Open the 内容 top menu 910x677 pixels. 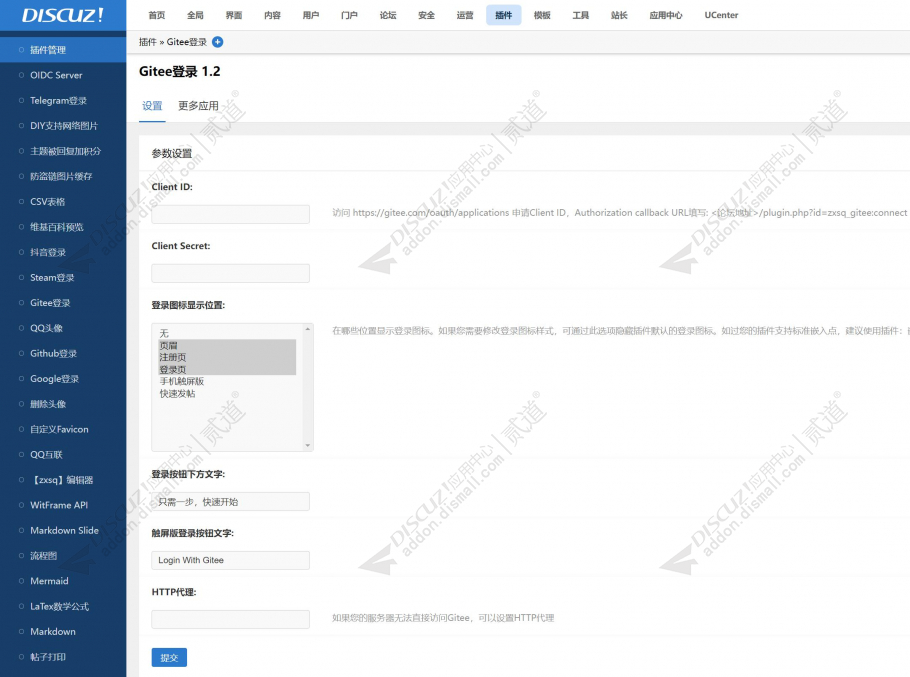pyautogui.click(x=272, y=15)
